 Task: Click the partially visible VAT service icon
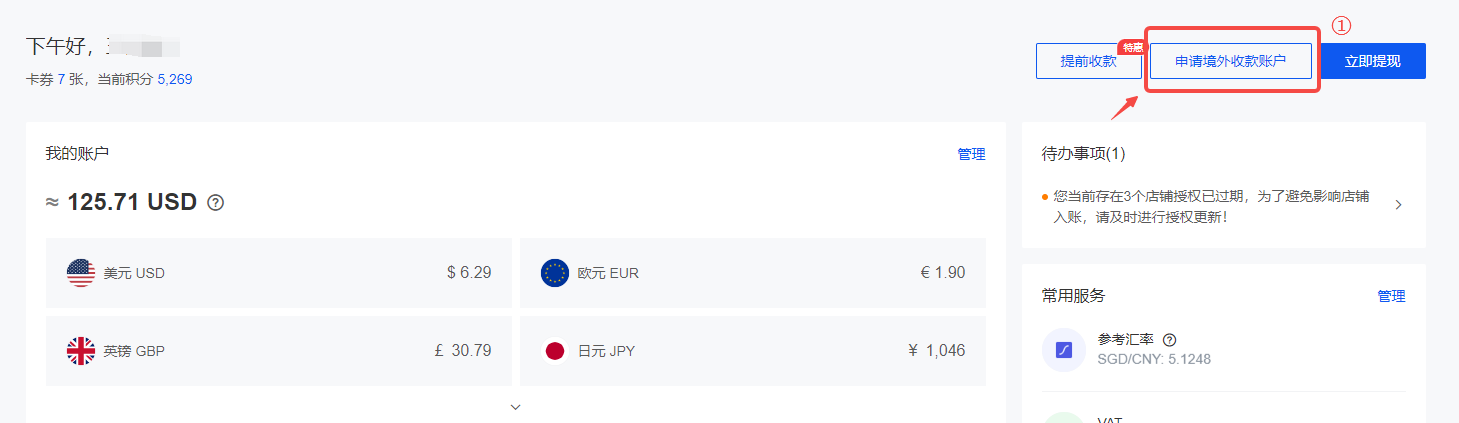[x=1064, y=418]
